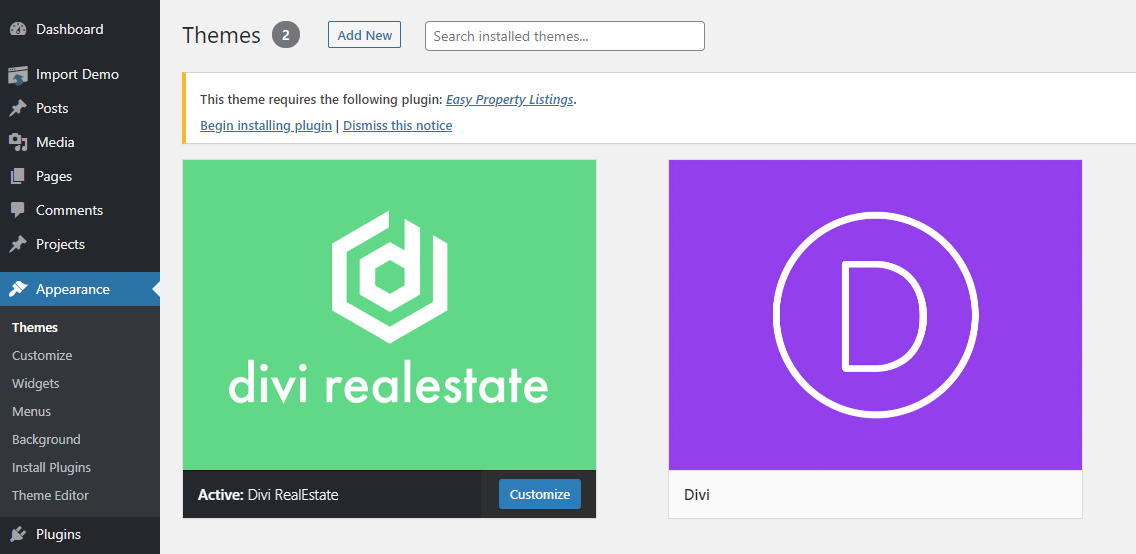
Task: Click the 'Divi' theme name label
Action: (697, 495)
